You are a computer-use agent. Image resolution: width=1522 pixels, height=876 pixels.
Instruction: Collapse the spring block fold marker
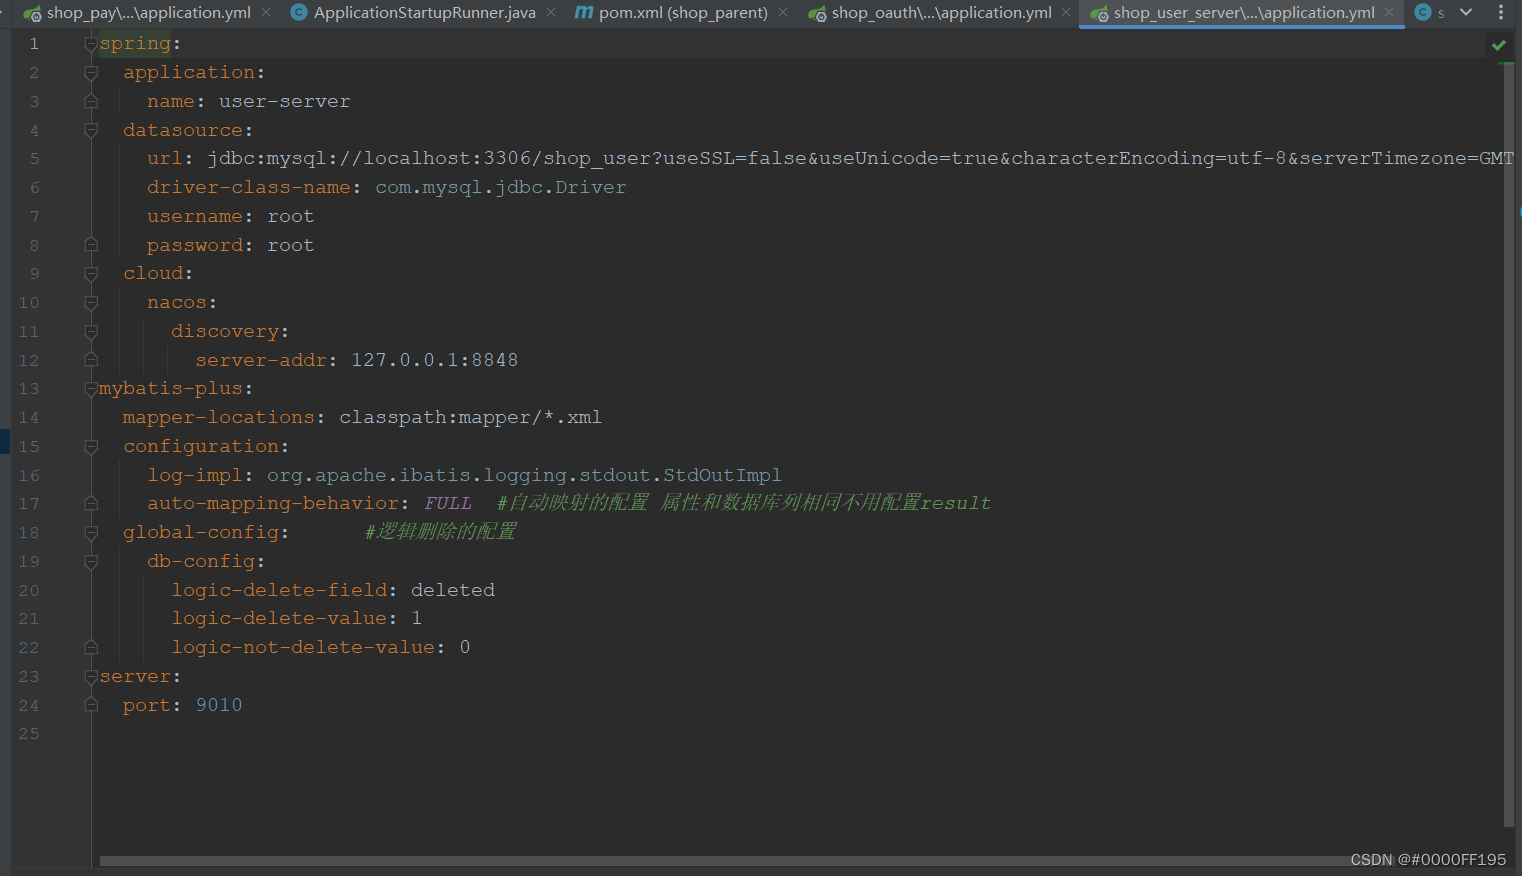91,43
